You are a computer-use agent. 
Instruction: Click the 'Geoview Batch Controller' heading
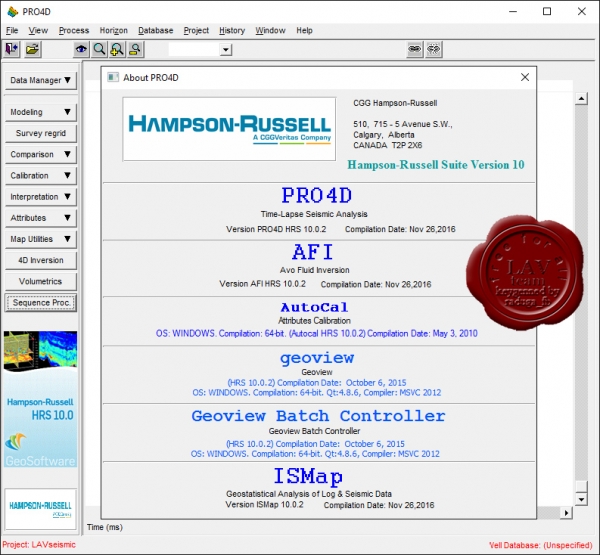click(318, 416)
